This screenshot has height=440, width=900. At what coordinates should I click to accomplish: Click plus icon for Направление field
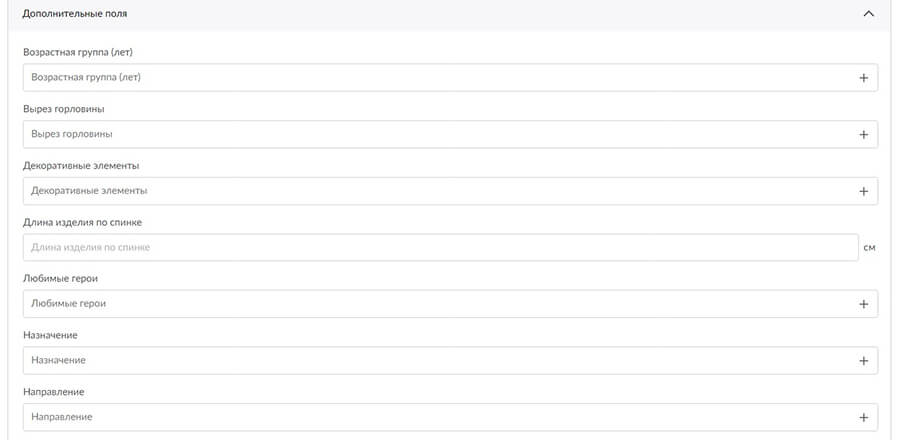pyautogui.click(x=863, y=417)
